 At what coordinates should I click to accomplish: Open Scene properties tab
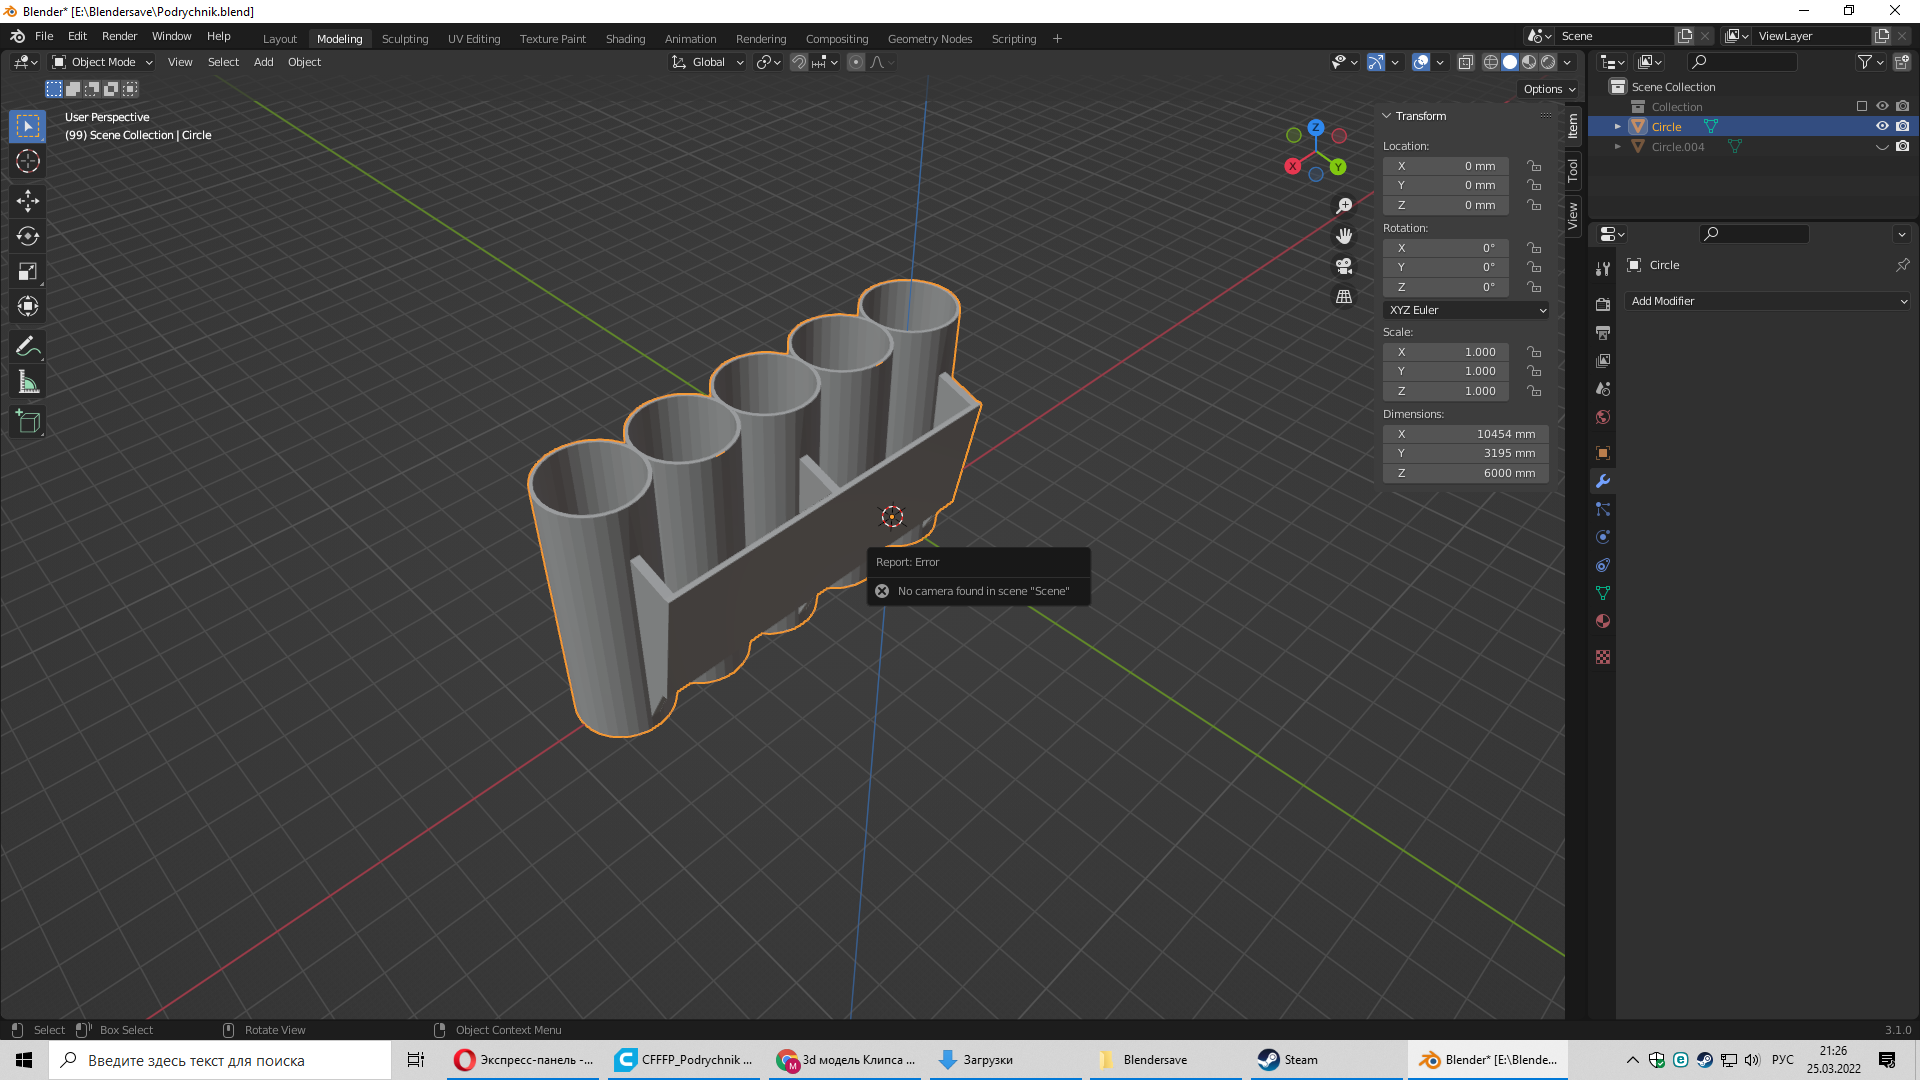coord(1603,389)
